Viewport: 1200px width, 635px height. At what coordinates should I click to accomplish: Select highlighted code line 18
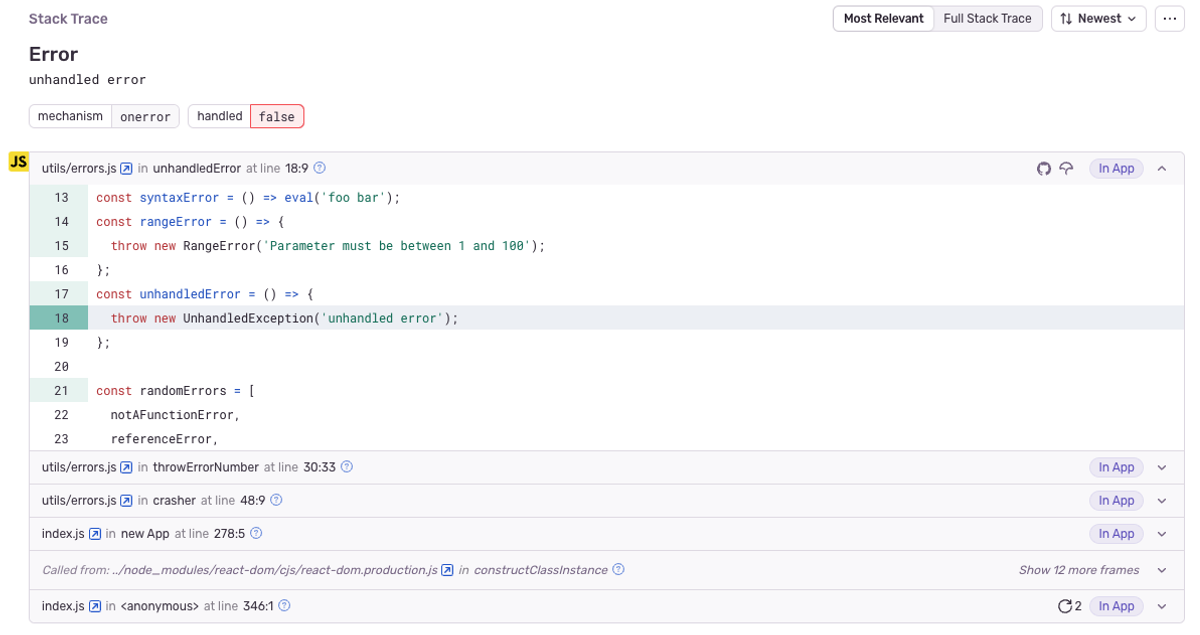coord(607,318)
